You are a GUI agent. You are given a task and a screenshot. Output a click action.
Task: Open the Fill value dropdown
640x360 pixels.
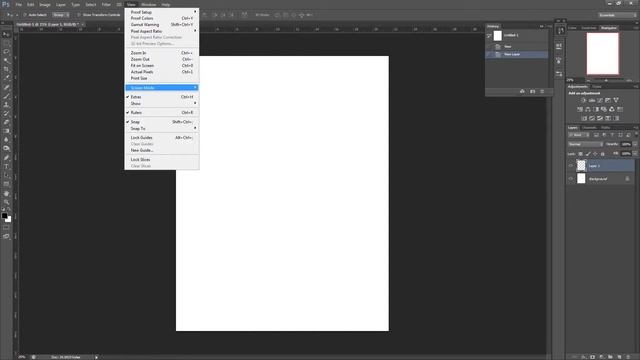click(635, 154)
